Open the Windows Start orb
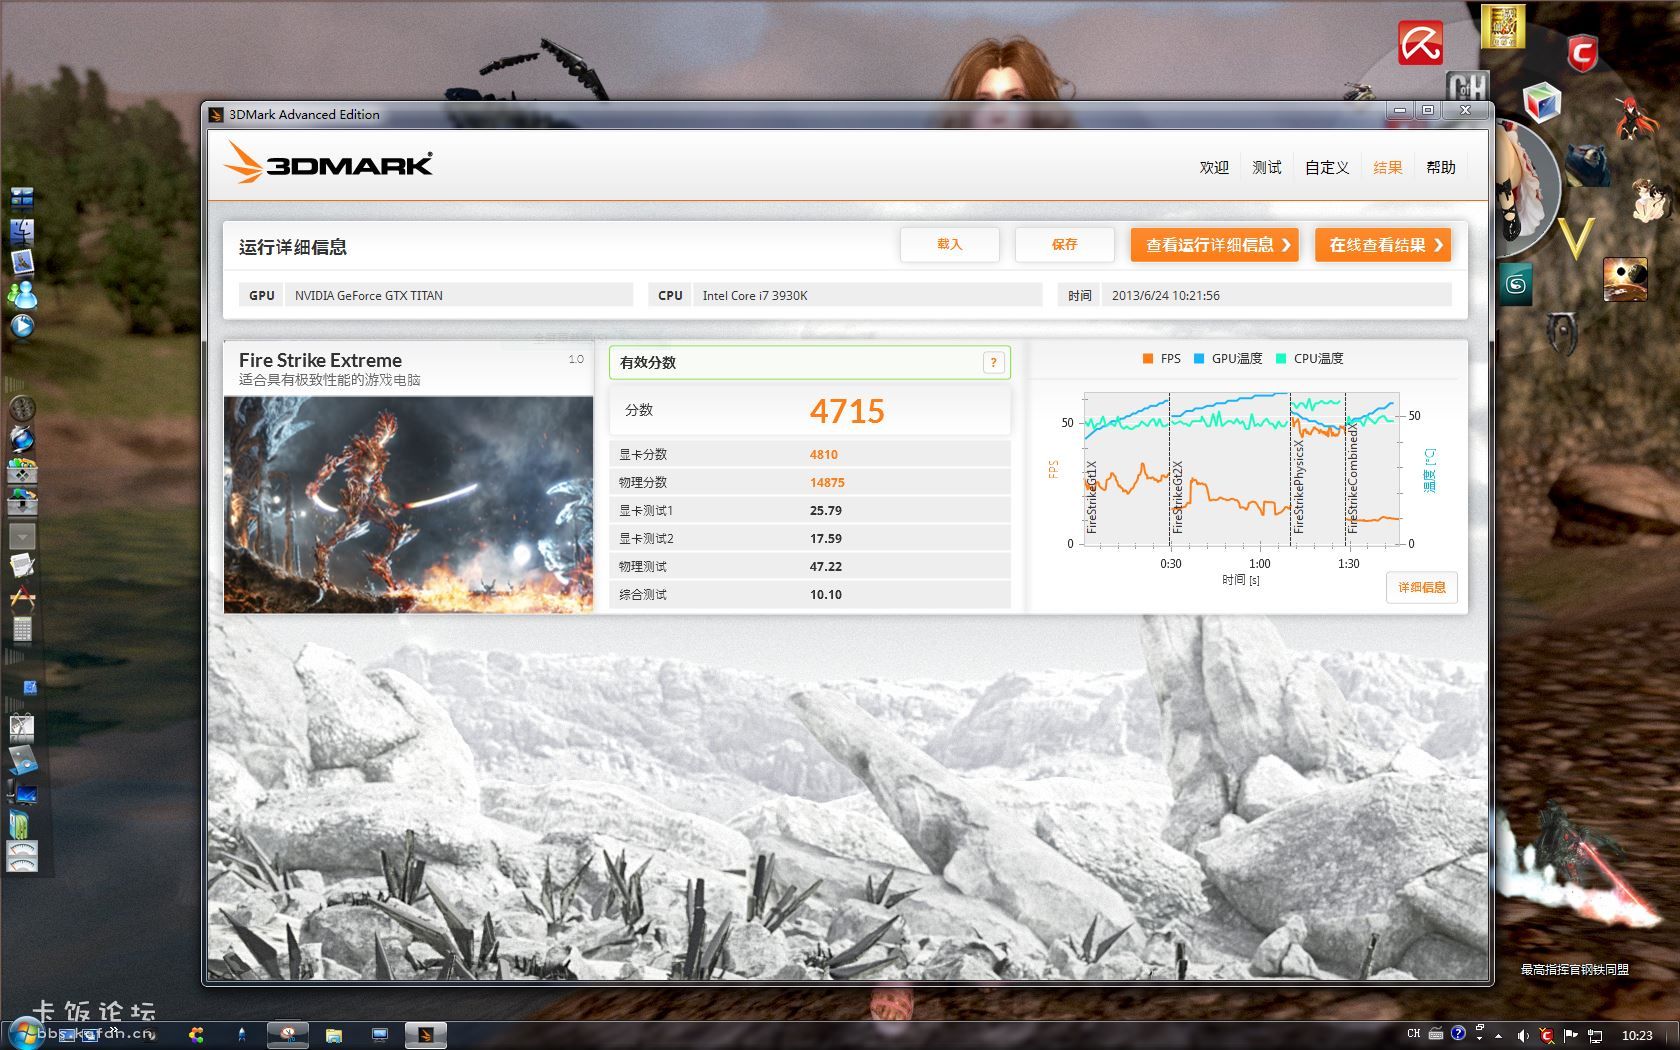1680x1050 pixels. (x=27, y=1034)
